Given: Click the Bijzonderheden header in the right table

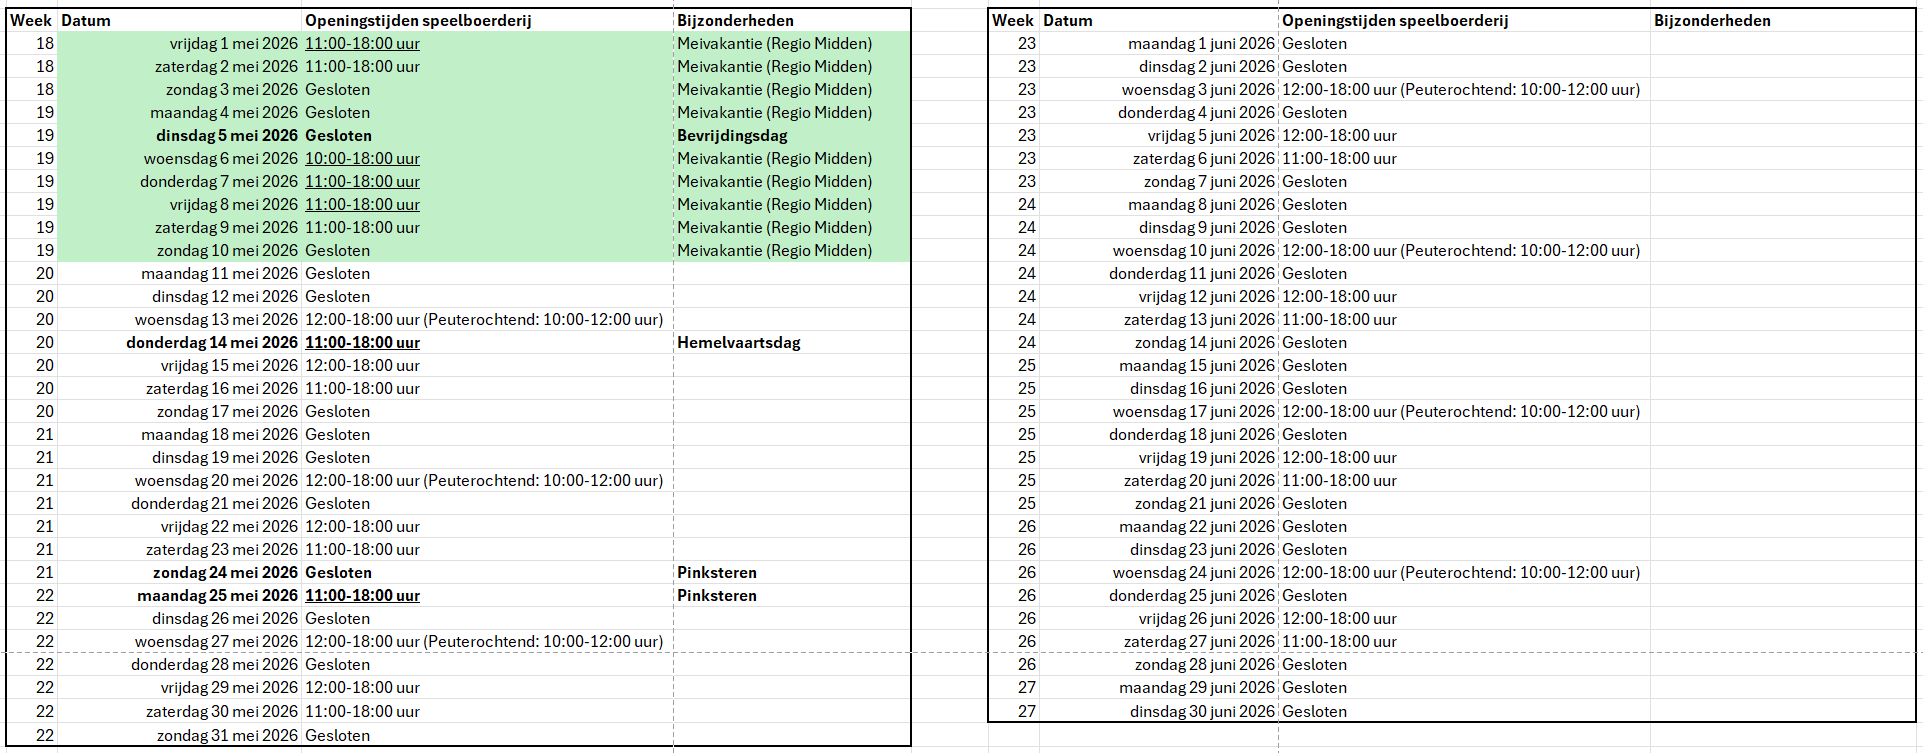Looking at the screenshot, I should [1711, 21].
